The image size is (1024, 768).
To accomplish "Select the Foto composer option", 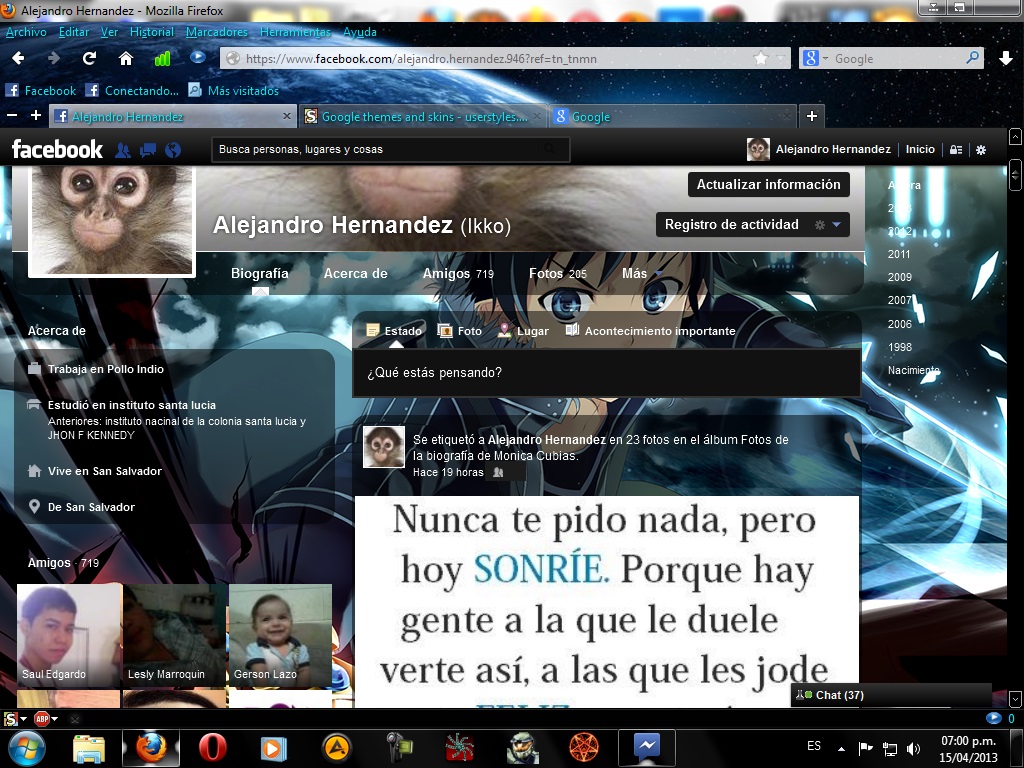I will [460, 331].
